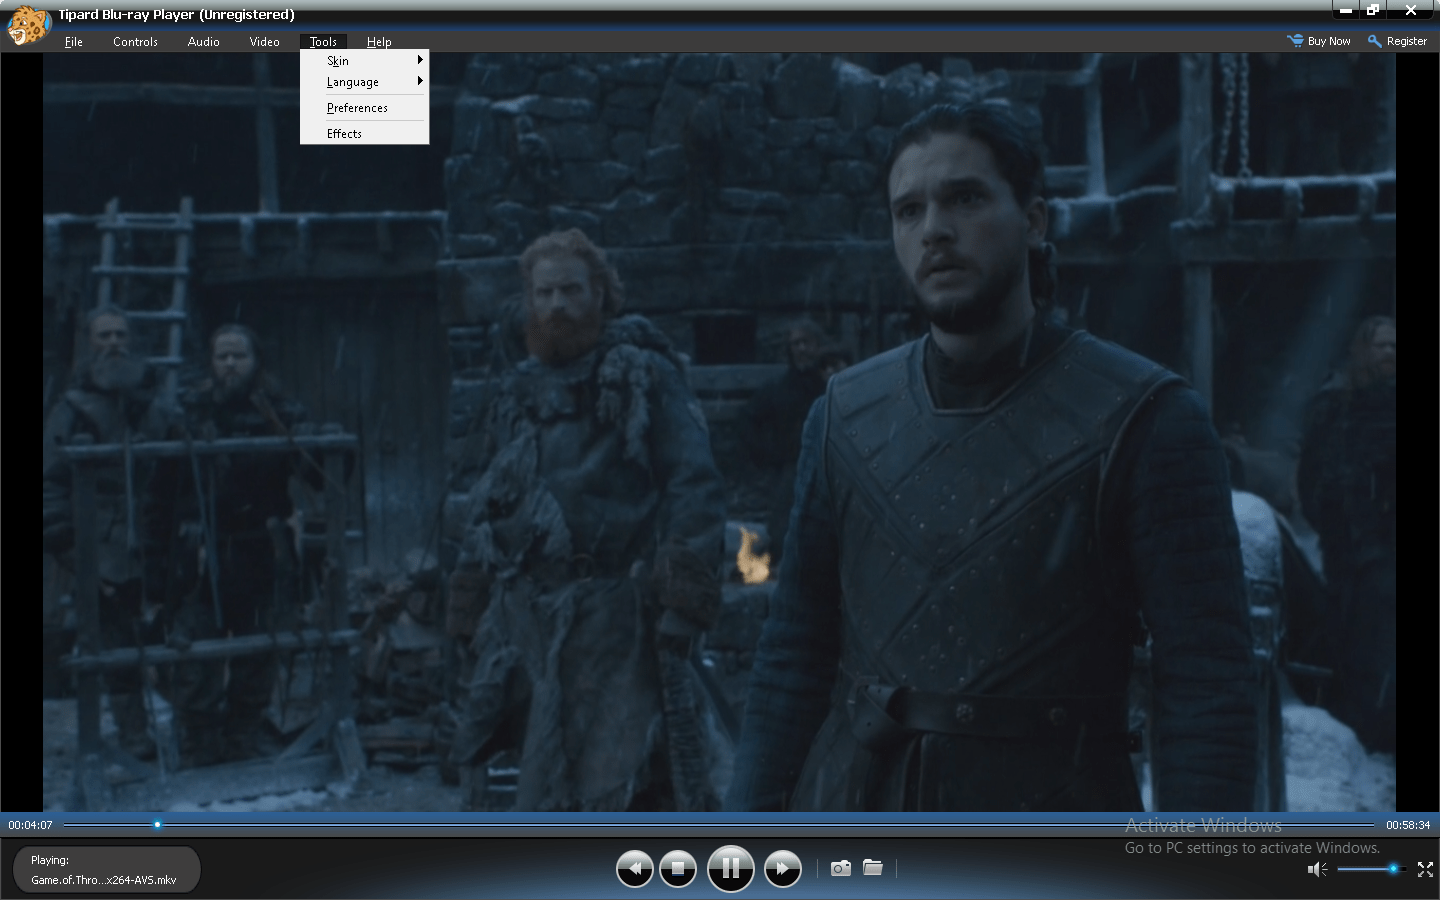This screenshot has height=900, width=1440.
Task: Click the Buy Now link
Action: pos(1329,41)
